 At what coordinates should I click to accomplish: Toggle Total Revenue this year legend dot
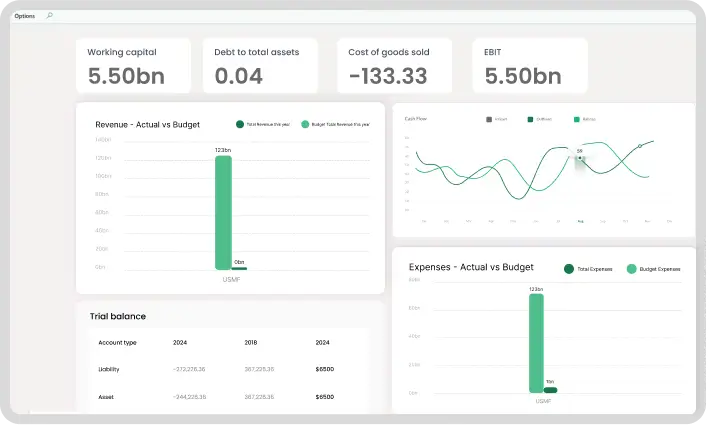(x=240, y=125)
